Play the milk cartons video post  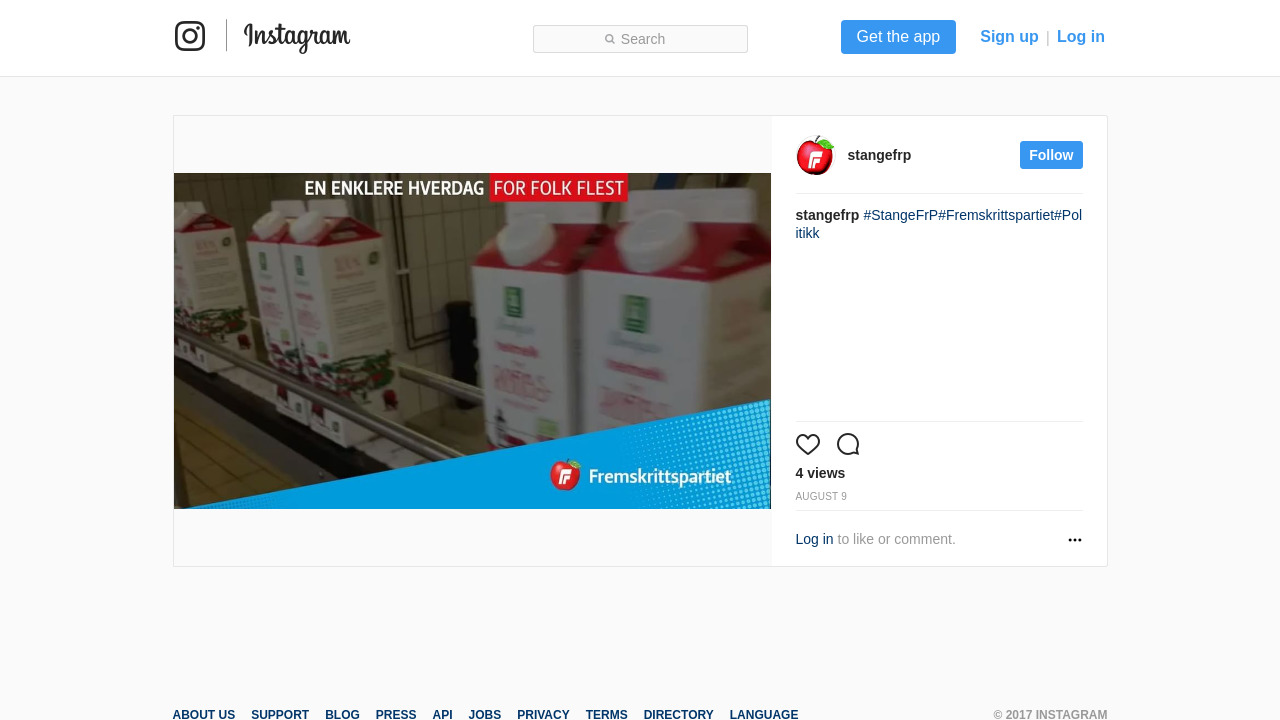pos(472,341)
